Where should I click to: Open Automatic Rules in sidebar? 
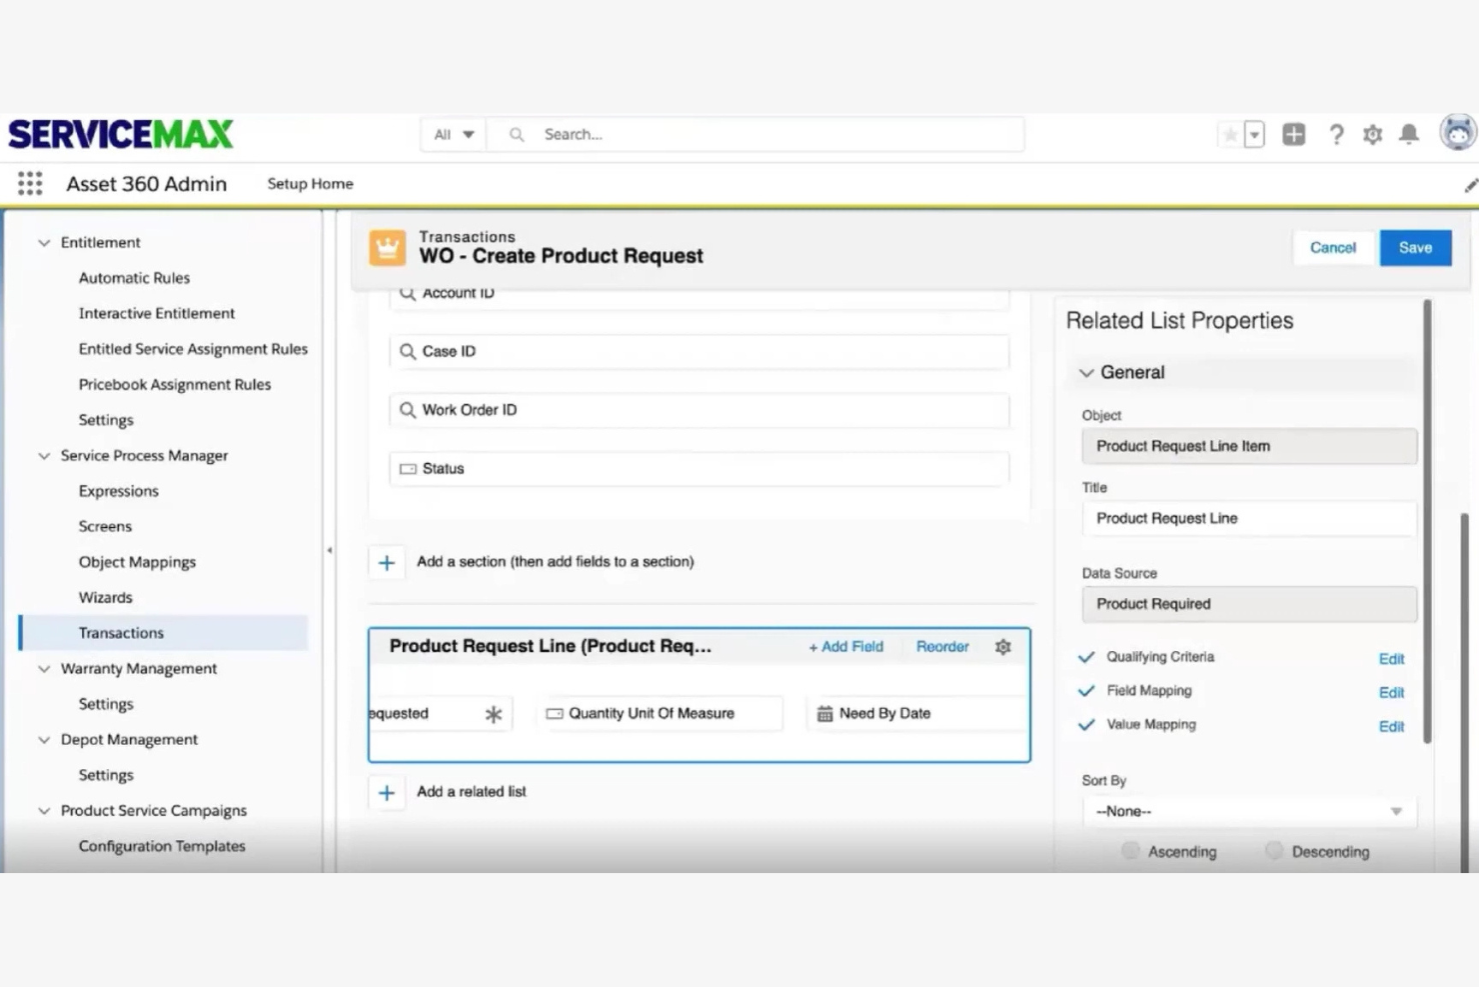tap(134, 278)
